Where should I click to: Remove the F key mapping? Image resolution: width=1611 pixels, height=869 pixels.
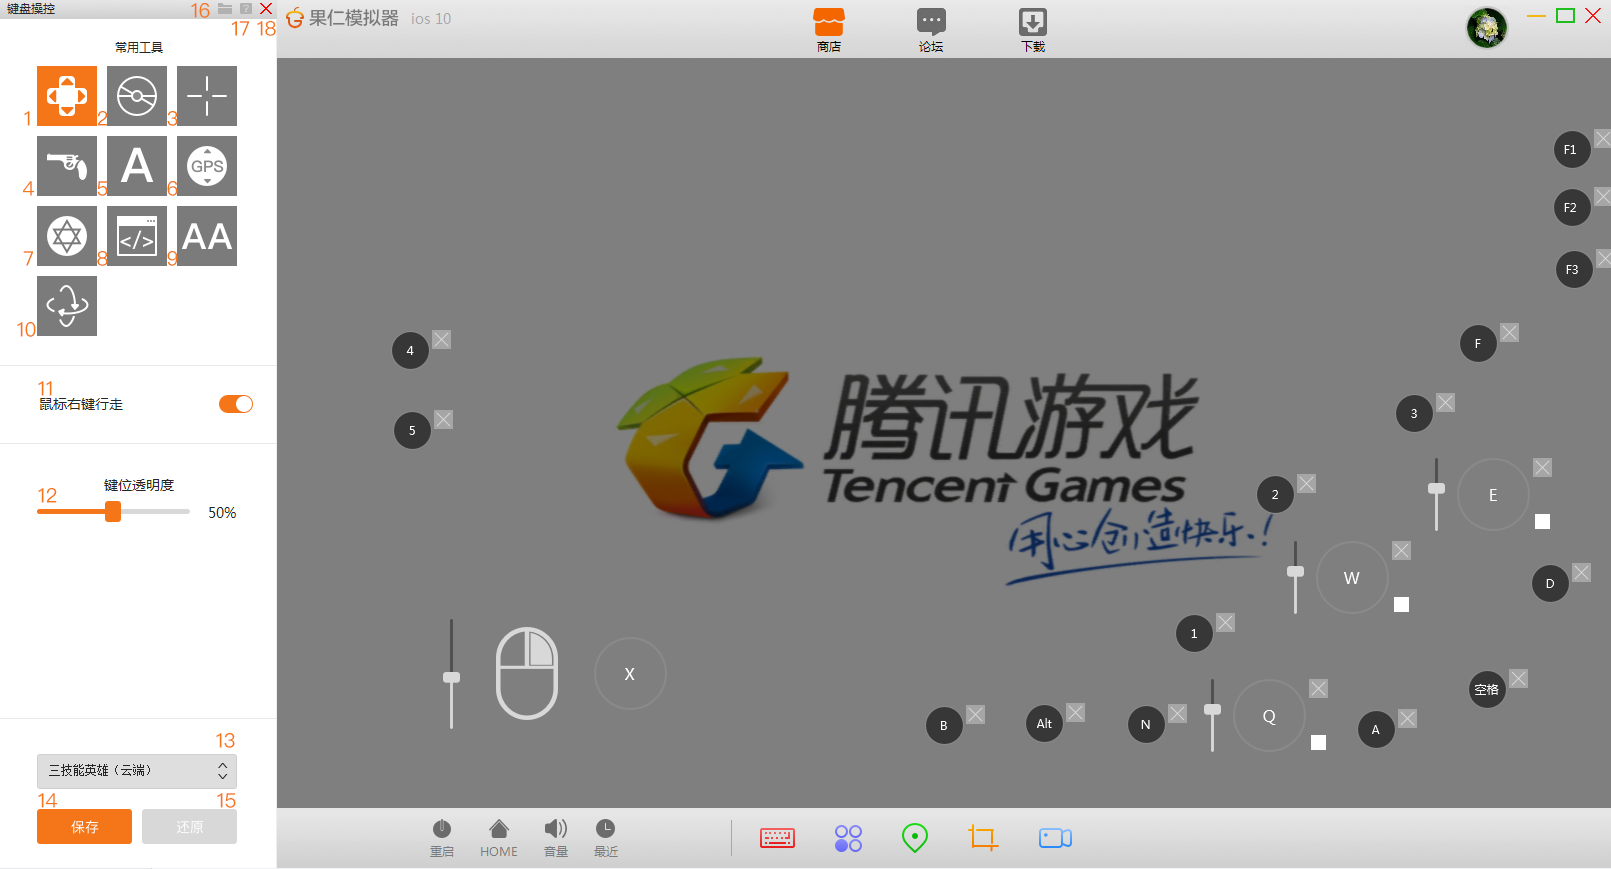coord(1509,333)
